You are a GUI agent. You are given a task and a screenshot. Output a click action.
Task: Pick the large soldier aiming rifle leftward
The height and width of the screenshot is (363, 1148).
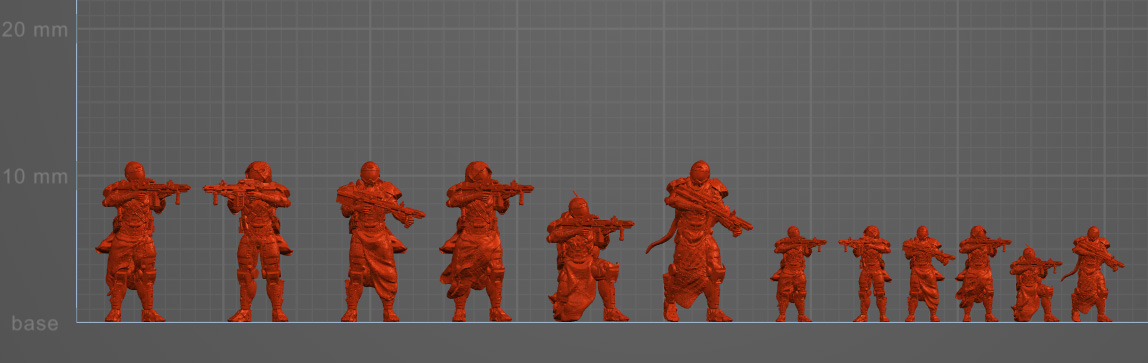coord(247,242)
